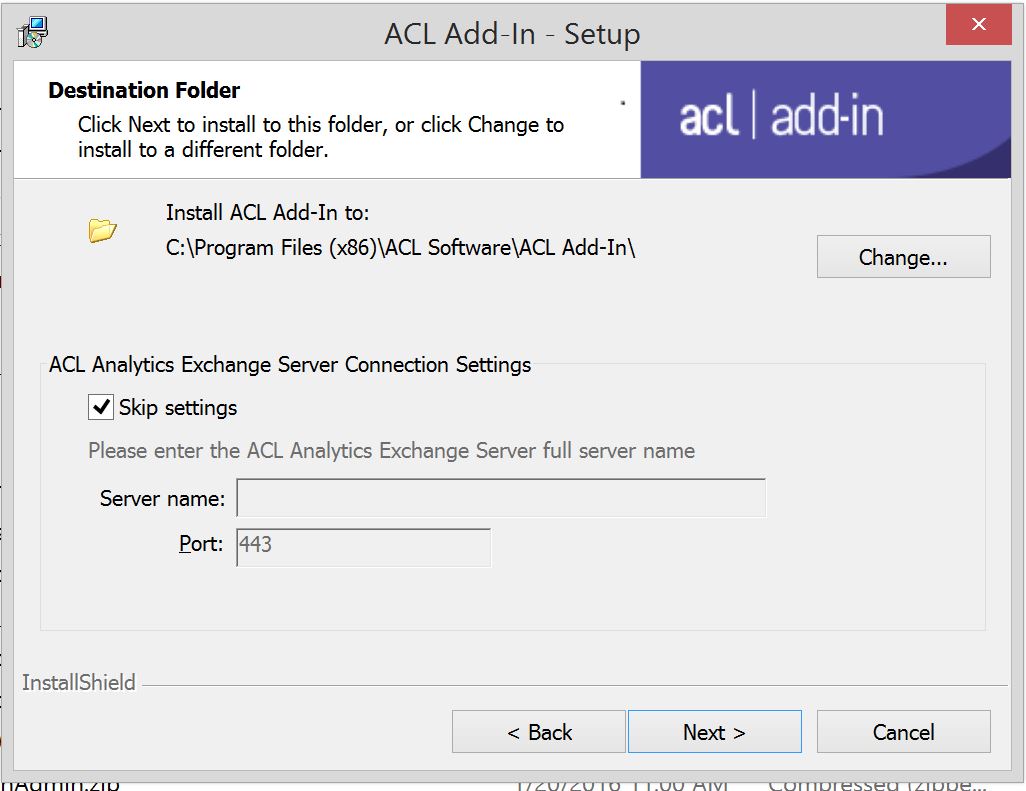Click the yellow folder icon beside install path
This screenshot has height=791, width=1026.
click(99, 230)
